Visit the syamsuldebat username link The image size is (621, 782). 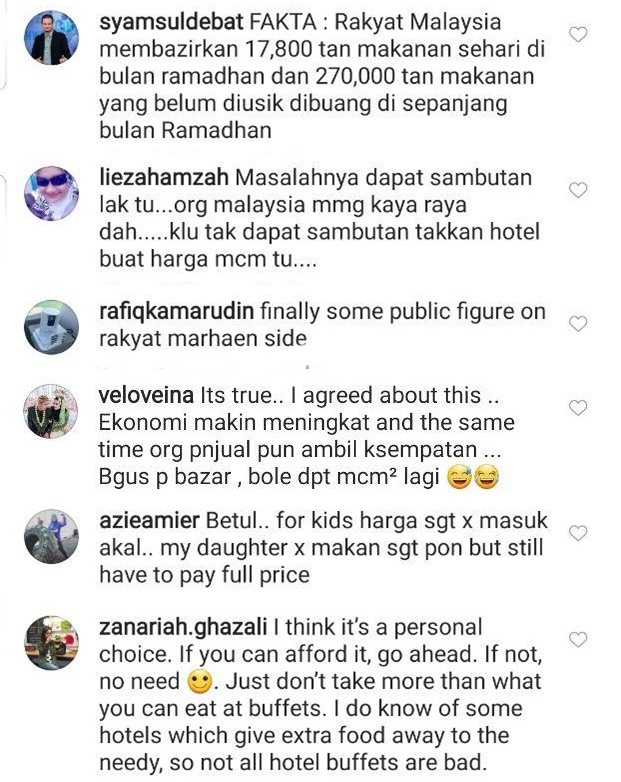pos(171,22)
